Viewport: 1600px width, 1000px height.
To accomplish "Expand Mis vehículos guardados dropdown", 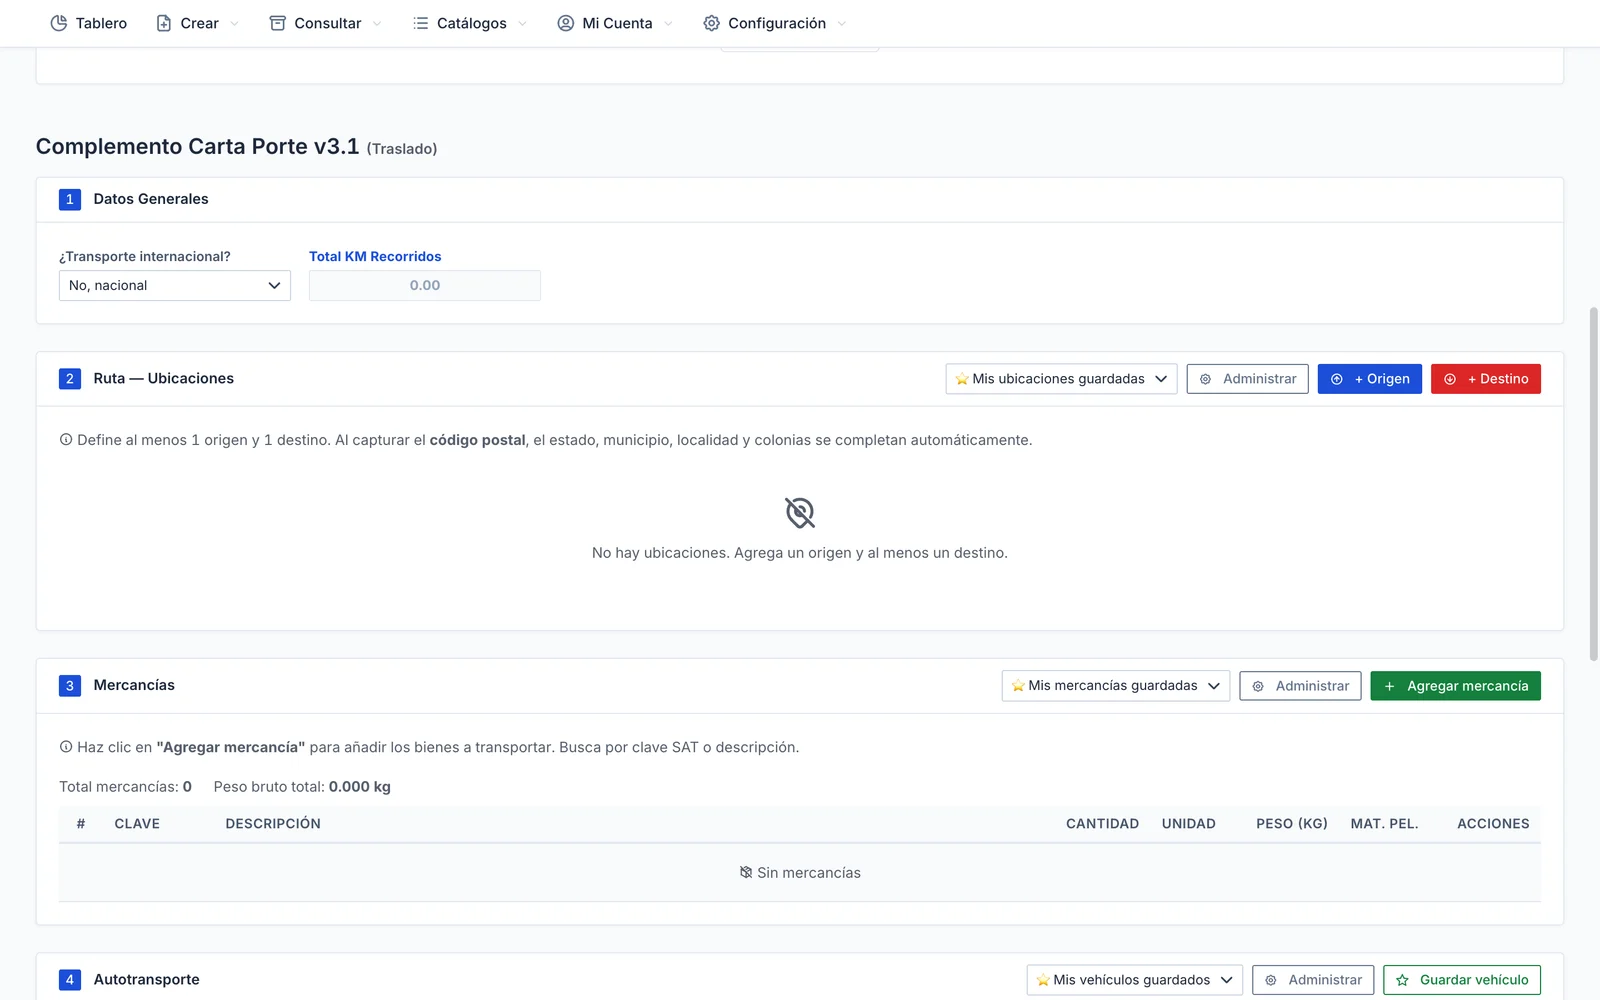I will 1135,980.
